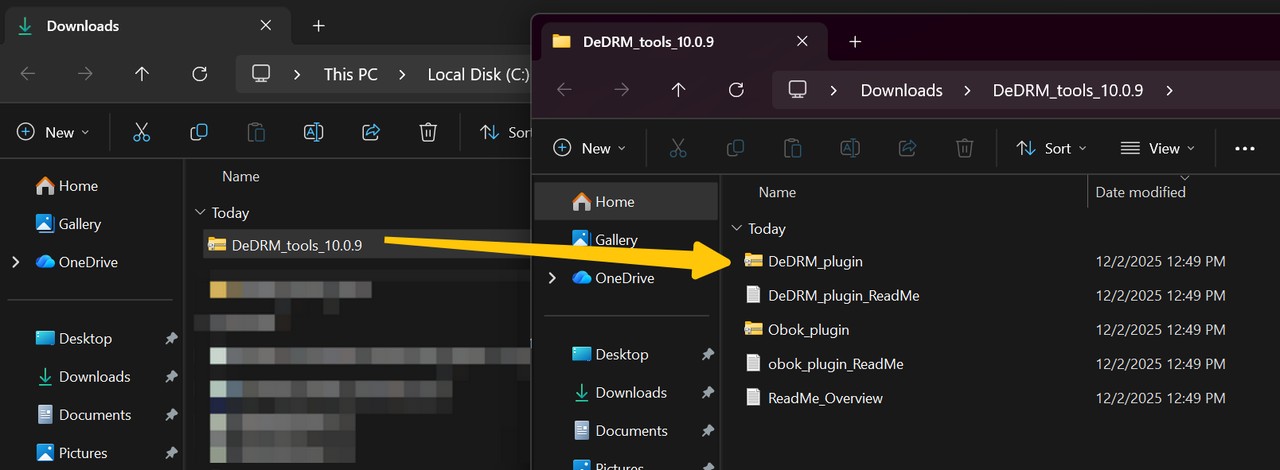1280x470 pixels.
Task: Sort by Name column in DeDRM_tools window
Action: (777, 192)
